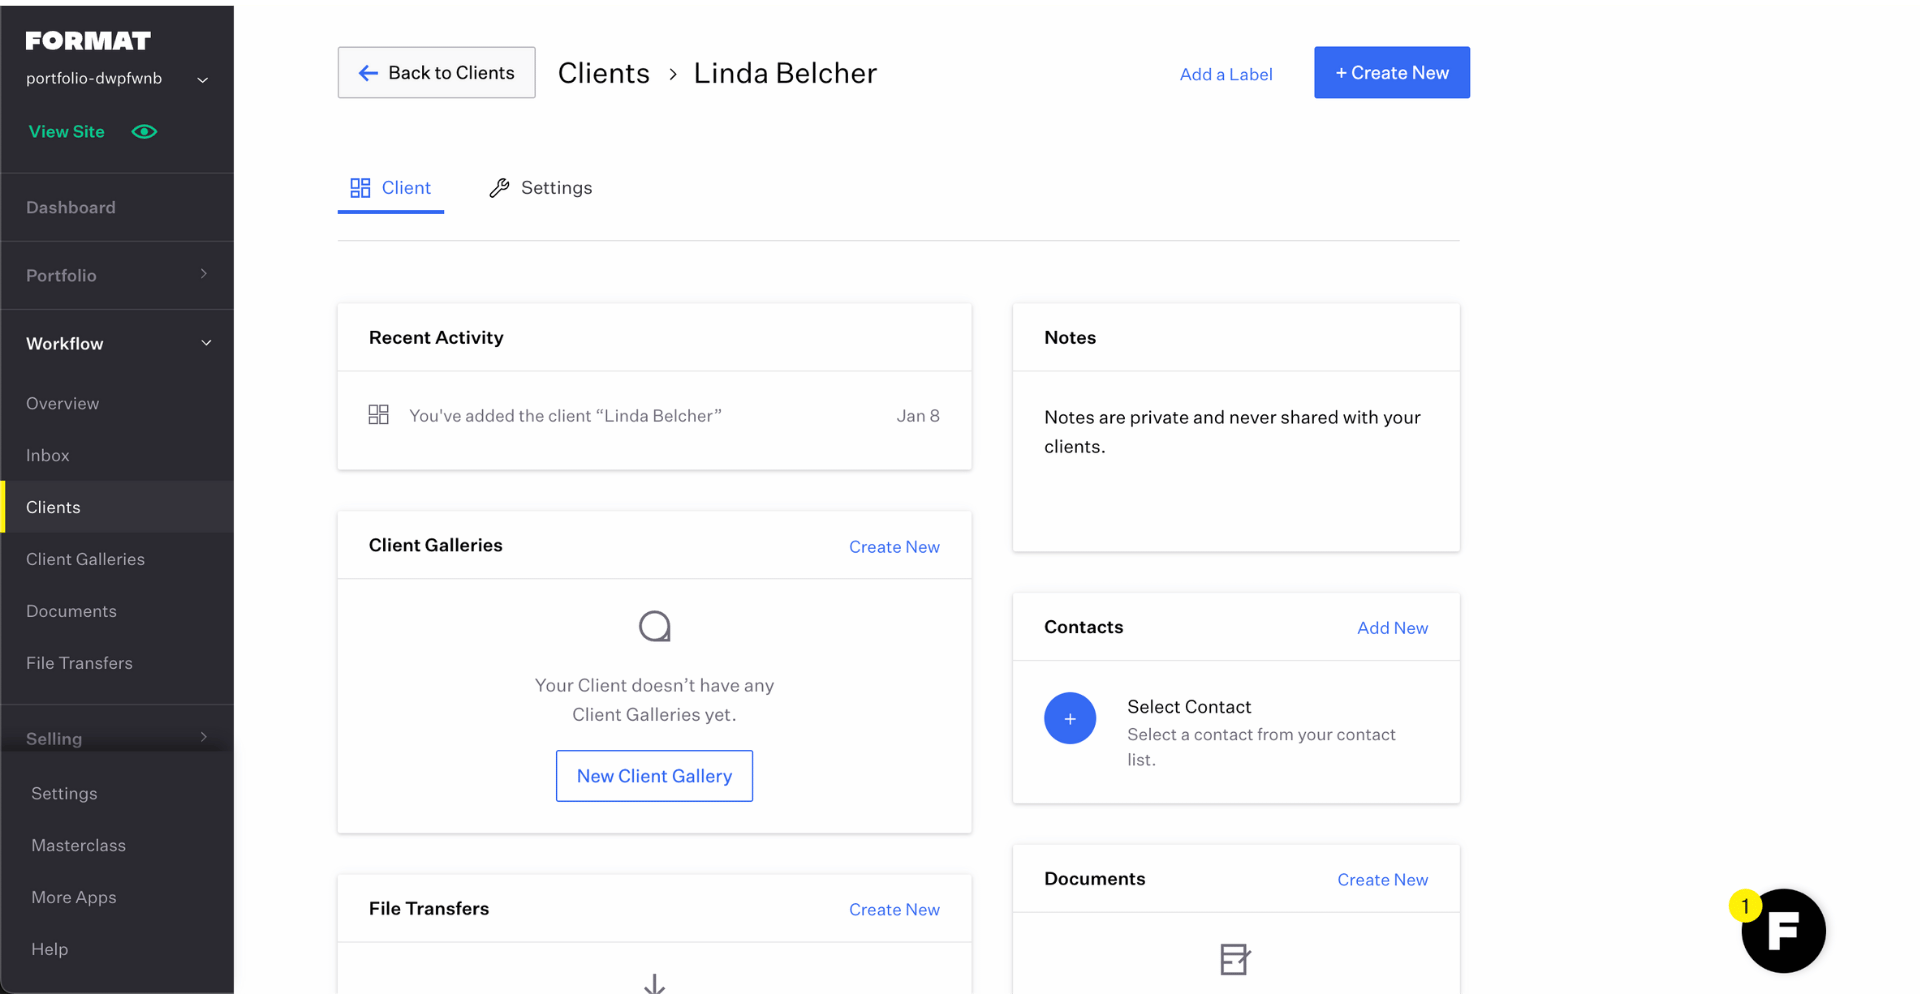This screenshot has height=1000, width=1920.
Task: Open the portfolio-dwpfwnb site dropdown
Action: [202, 80]
